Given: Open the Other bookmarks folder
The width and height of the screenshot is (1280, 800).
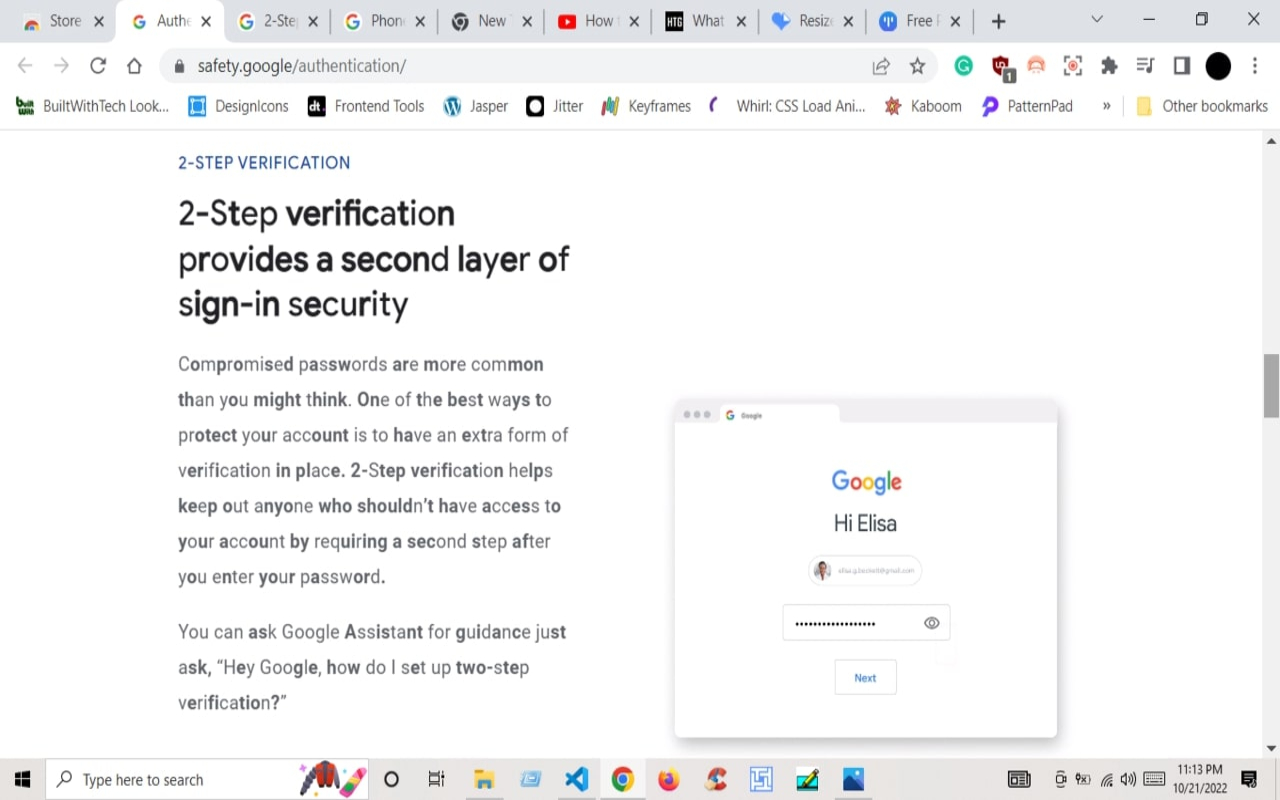Looking at the screenshot, I should tap(1201, 106).
